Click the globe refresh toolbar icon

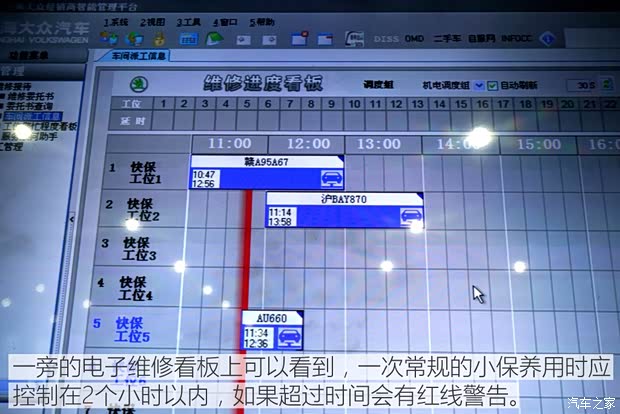pyautogui.click(x=134, y=39)
